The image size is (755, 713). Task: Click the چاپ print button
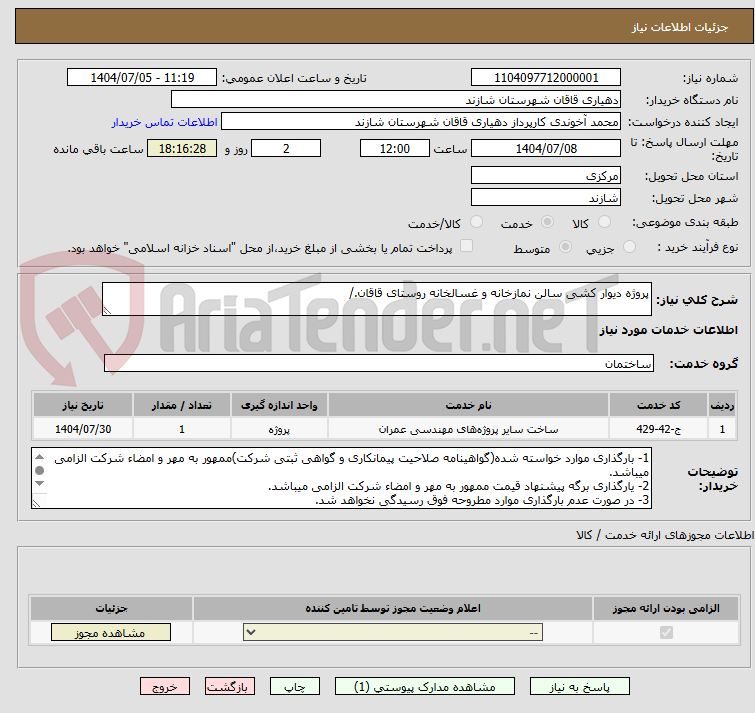[x=295, y=687]
